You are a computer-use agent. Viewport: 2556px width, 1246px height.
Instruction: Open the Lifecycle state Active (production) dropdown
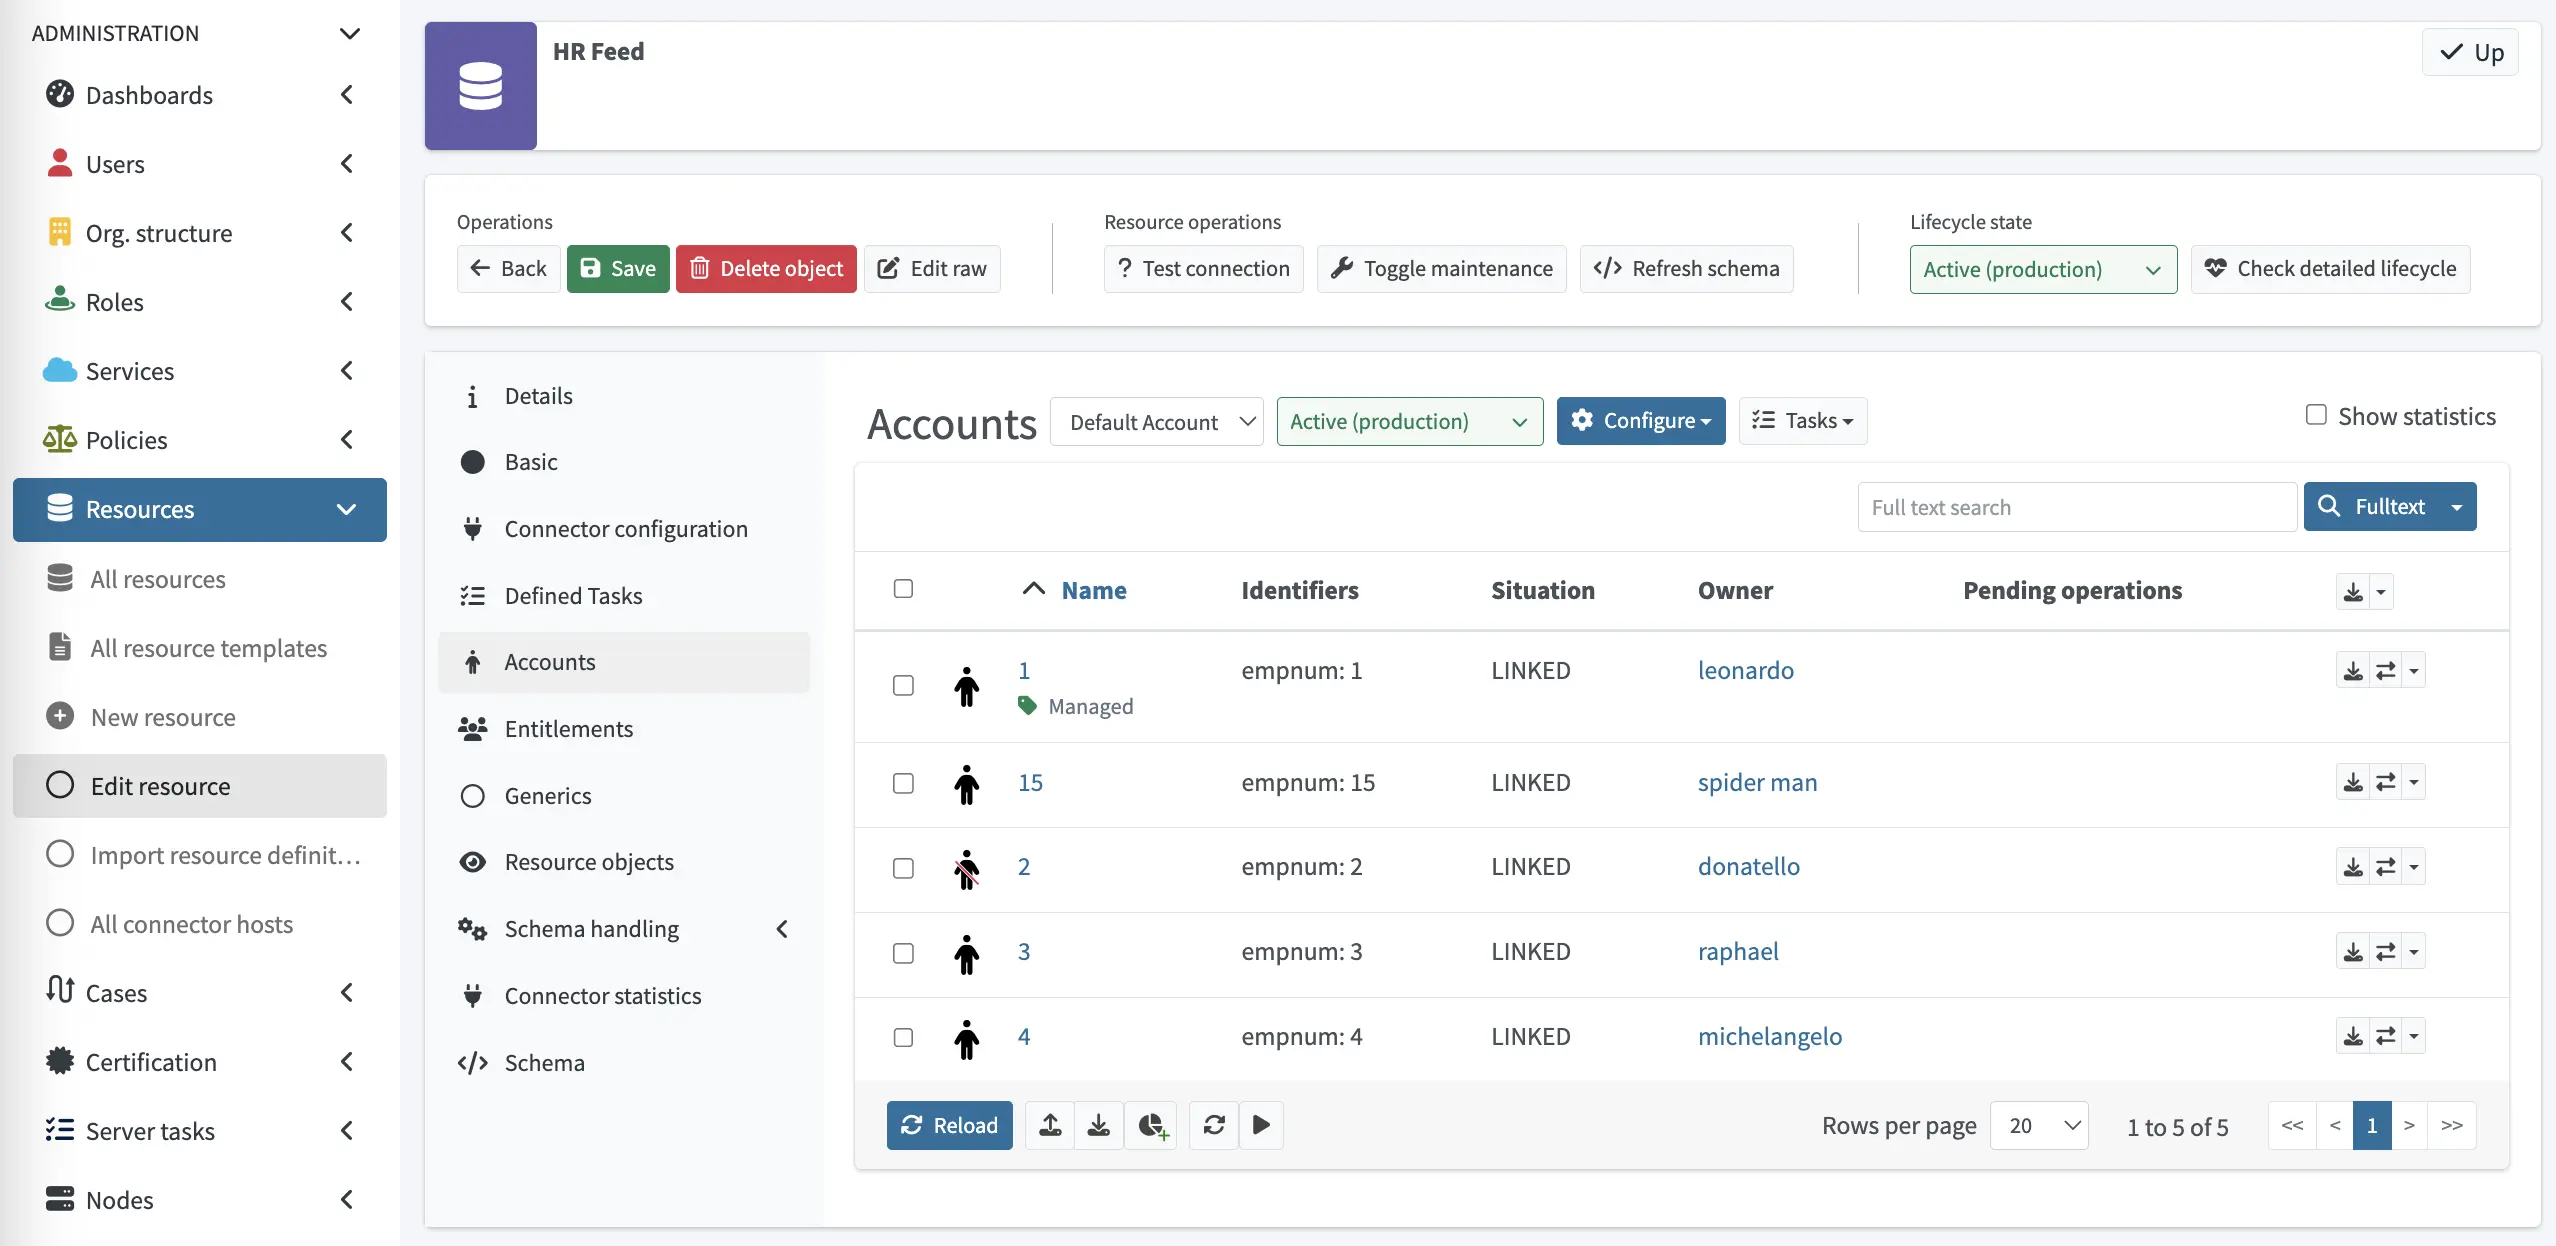pos(2042,269)
